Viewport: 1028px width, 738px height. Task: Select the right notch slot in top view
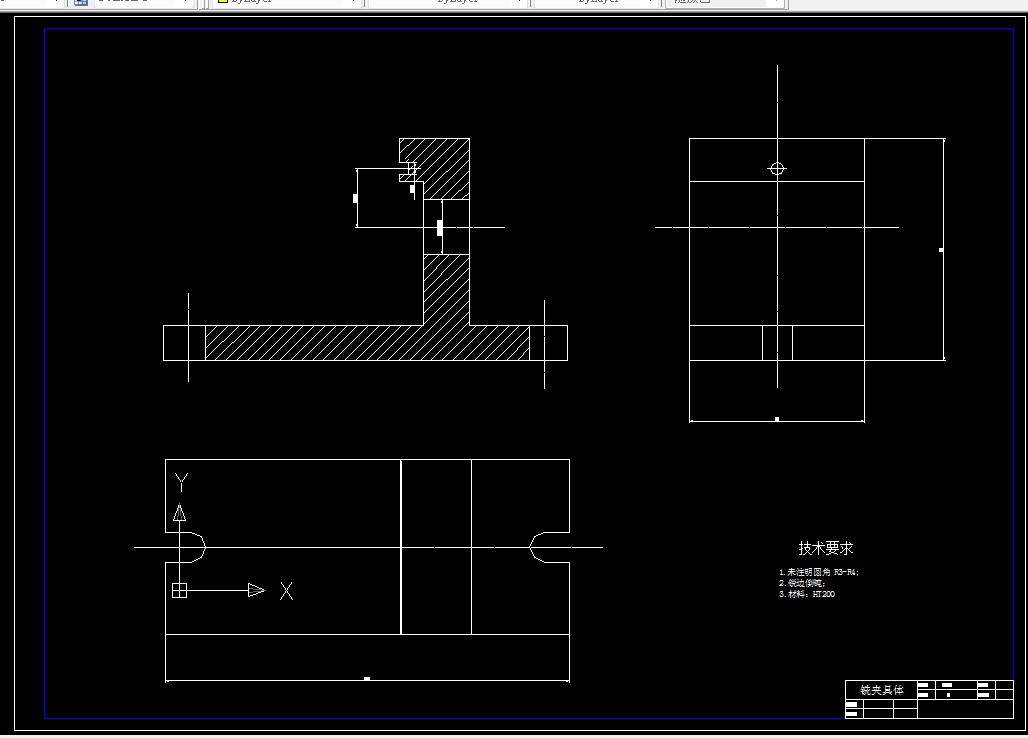click(548, 547)
